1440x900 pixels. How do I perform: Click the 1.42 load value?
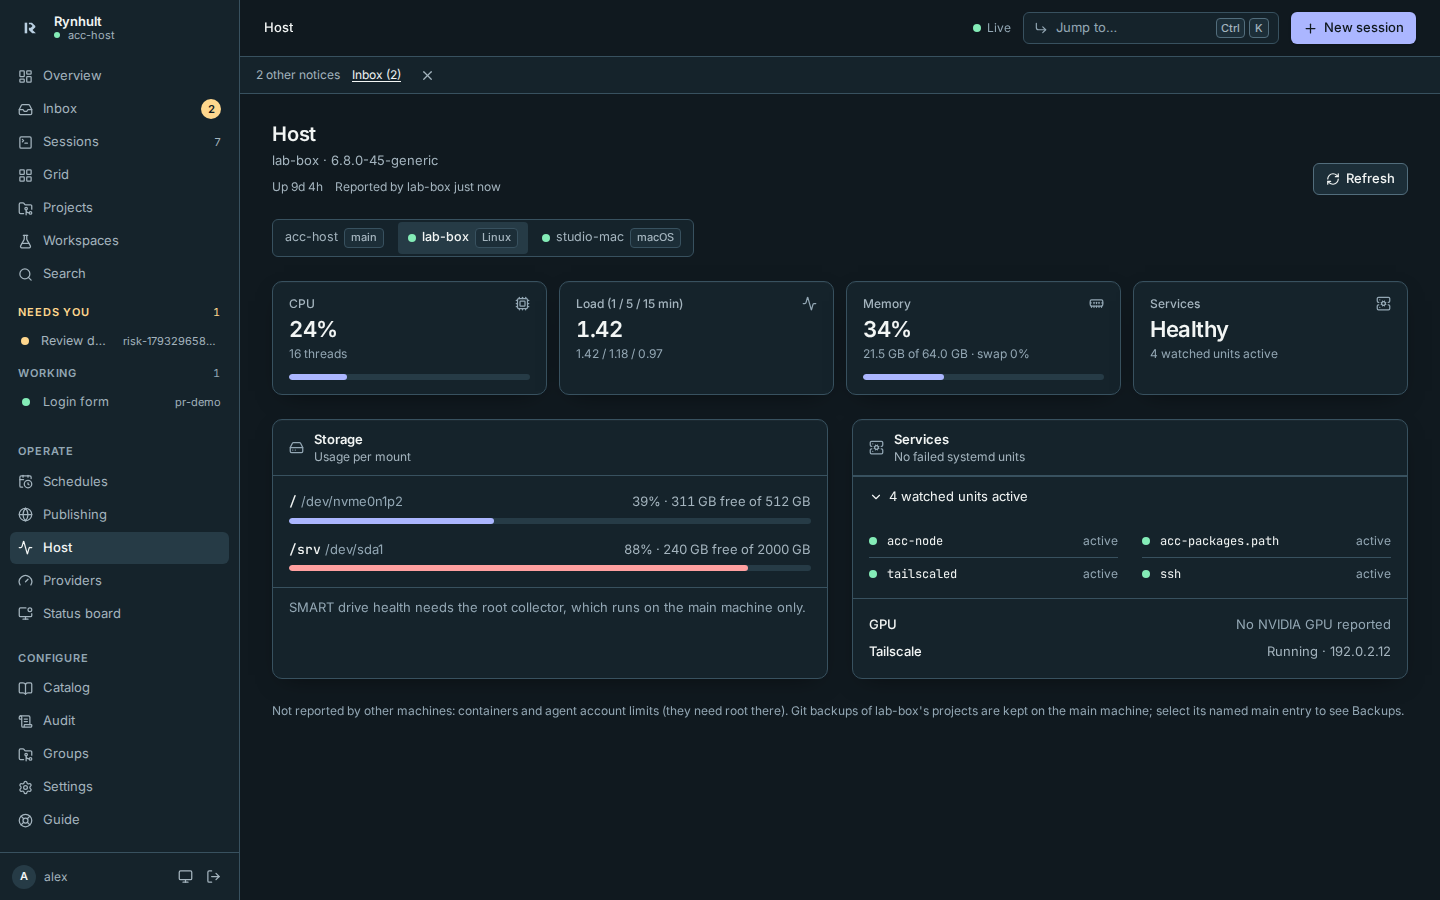(x=599, y=330)
